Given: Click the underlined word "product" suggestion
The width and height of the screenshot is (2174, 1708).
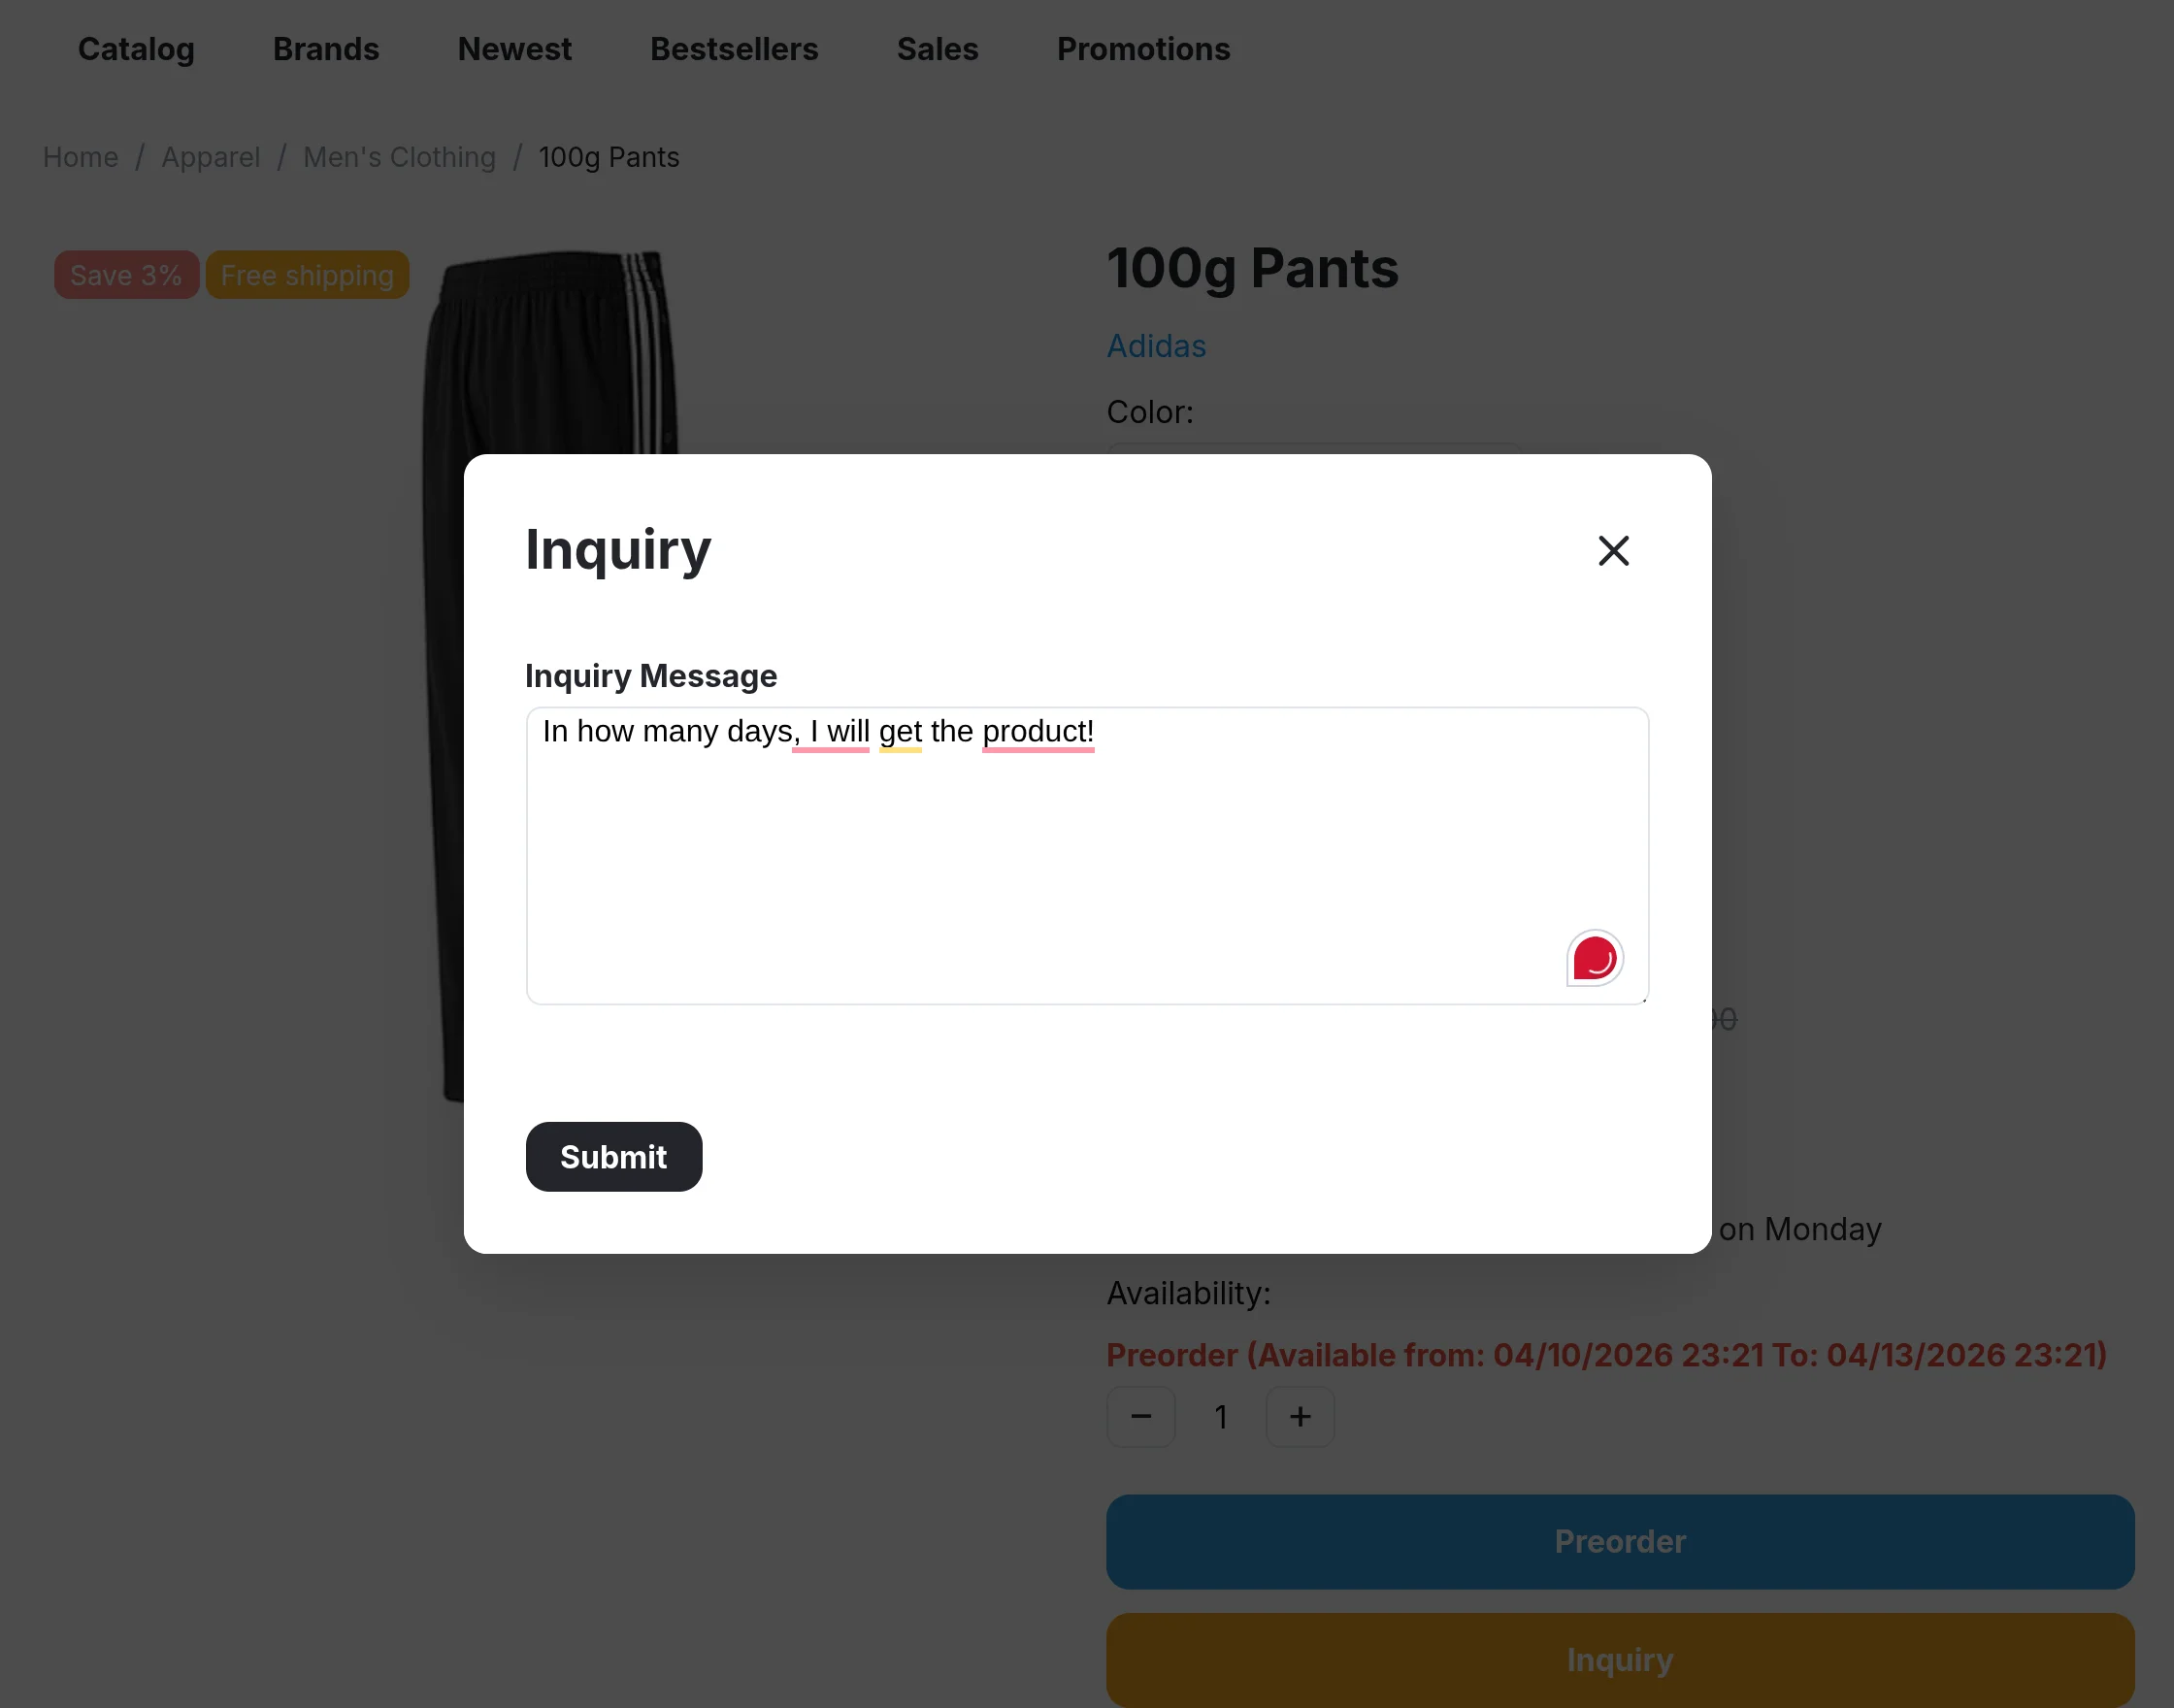Looking at the screenshot, I should coord(1037,731).
